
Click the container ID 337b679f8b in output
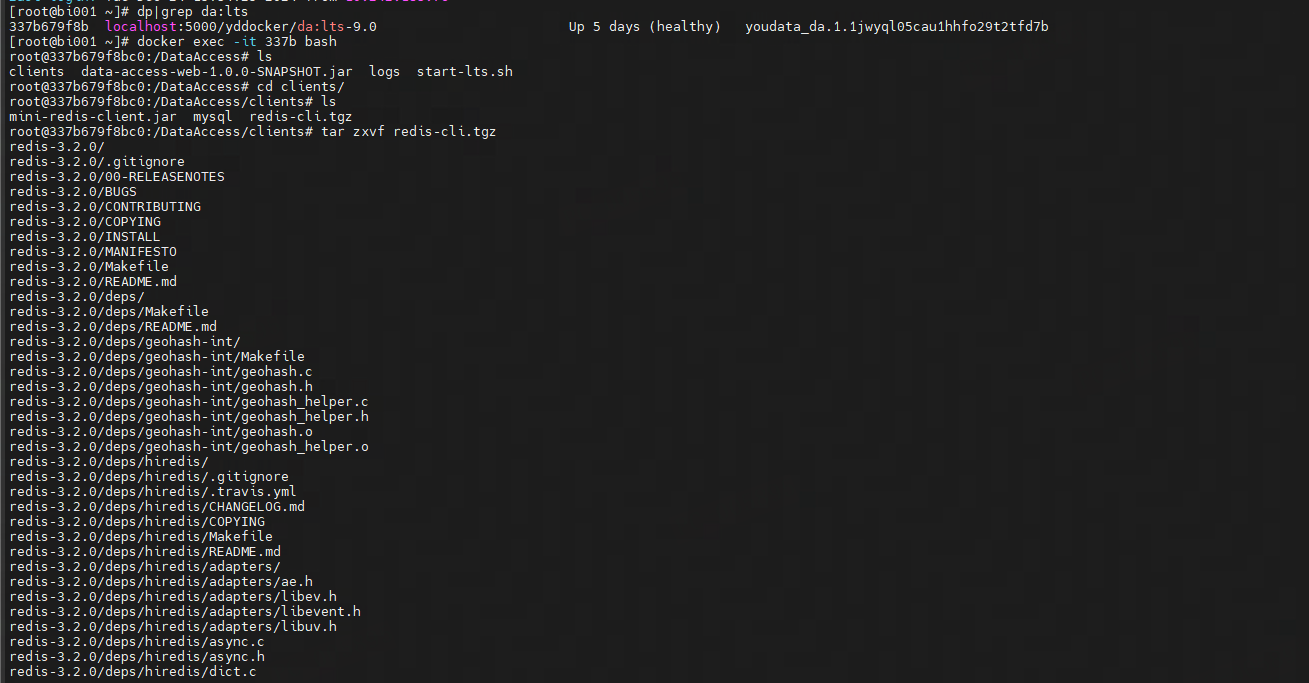pos(49,27)
